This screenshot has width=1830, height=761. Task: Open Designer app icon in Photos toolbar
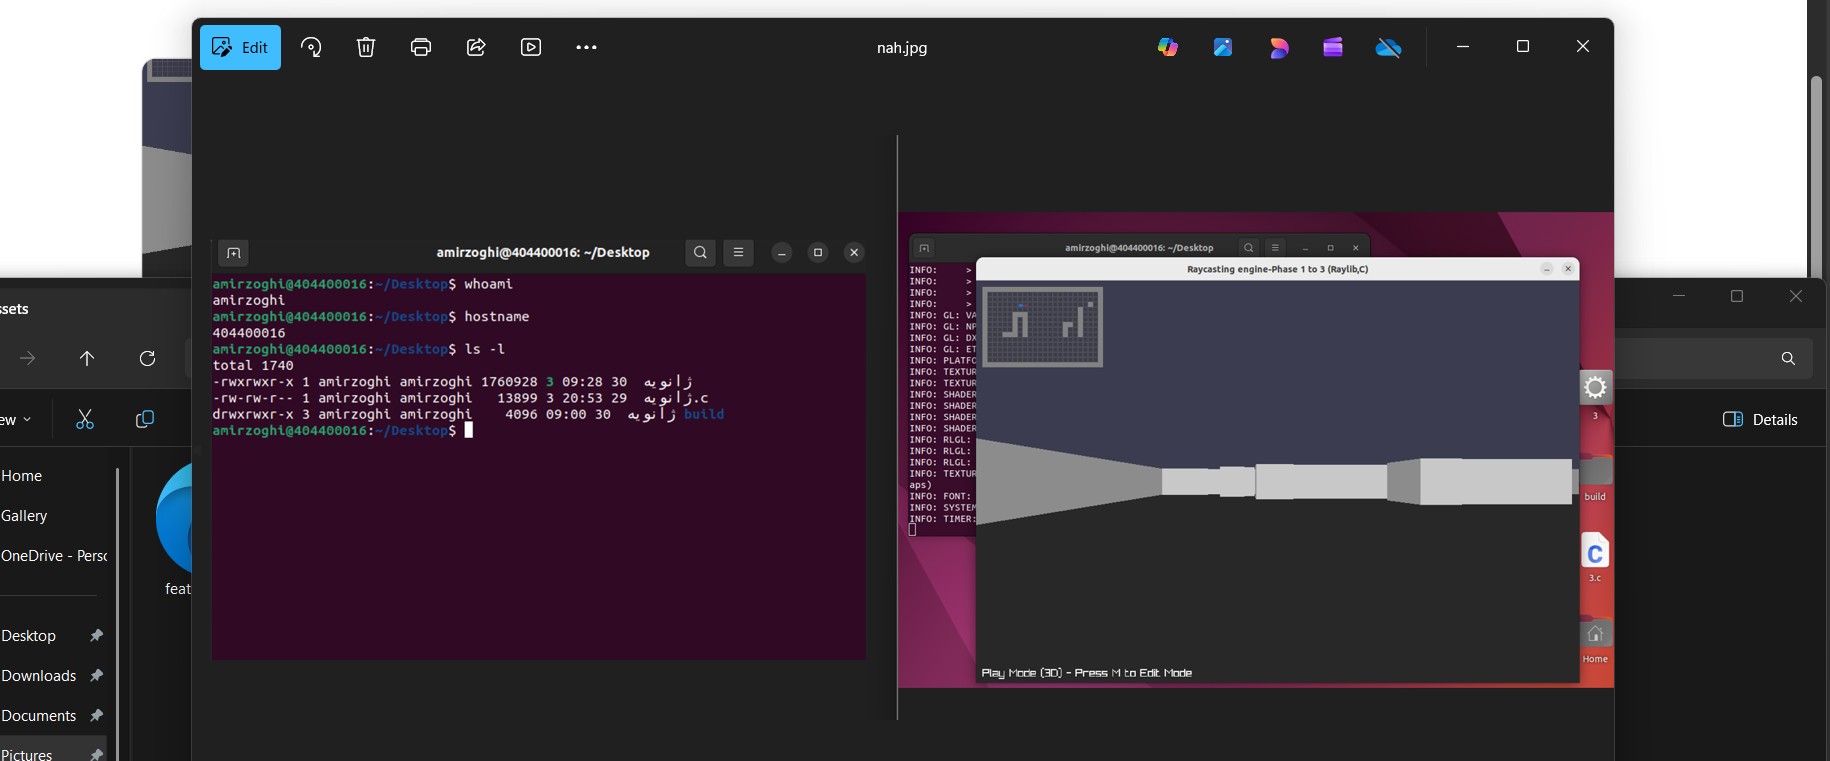(x=1278, y=47)
